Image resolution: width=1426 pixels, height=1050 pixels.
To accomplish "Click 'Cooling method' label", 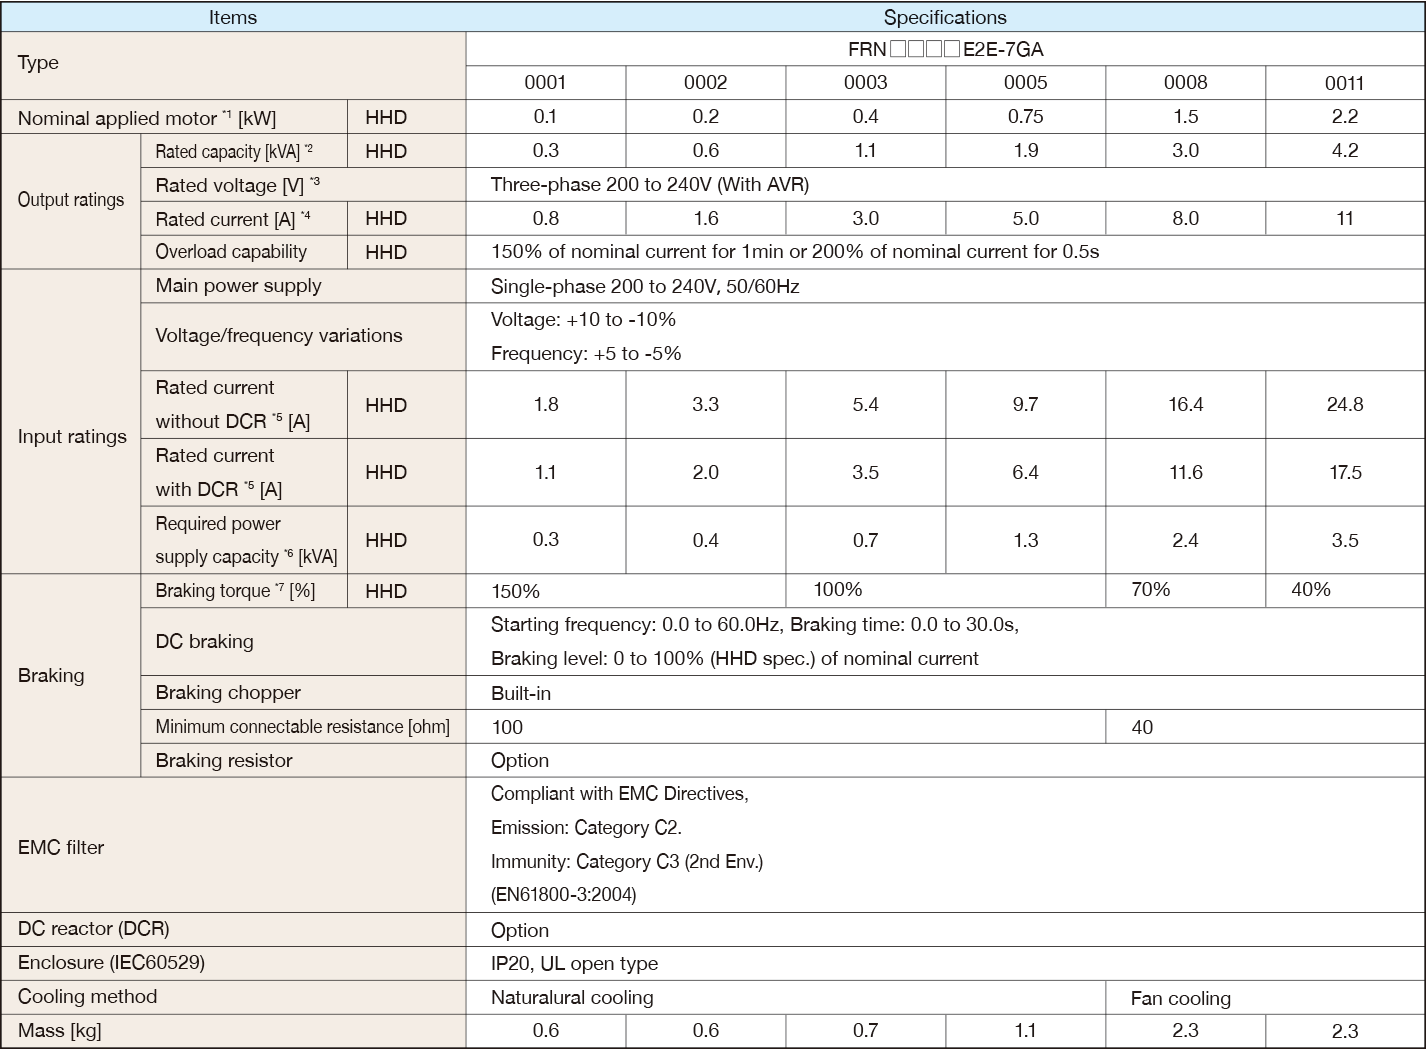I will point(87,996).
